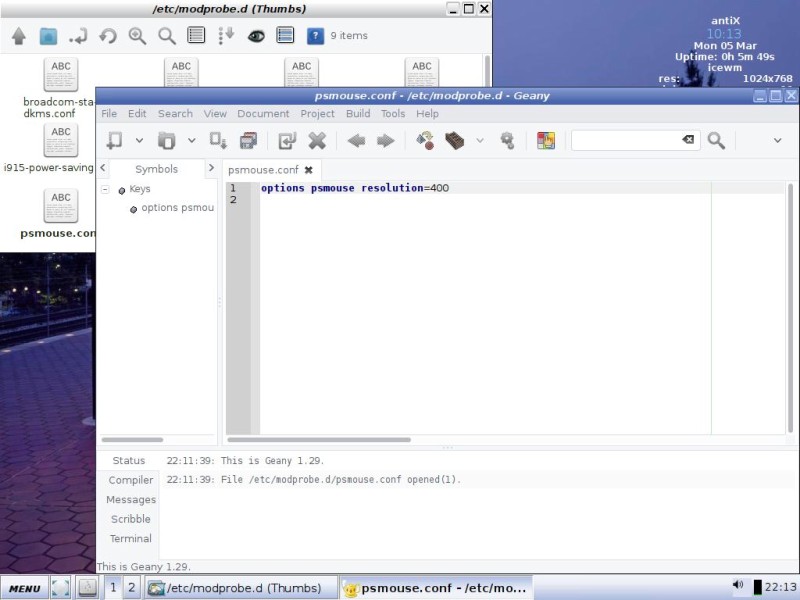
Task: Go up a directory in the file manager
Action: 19,36
